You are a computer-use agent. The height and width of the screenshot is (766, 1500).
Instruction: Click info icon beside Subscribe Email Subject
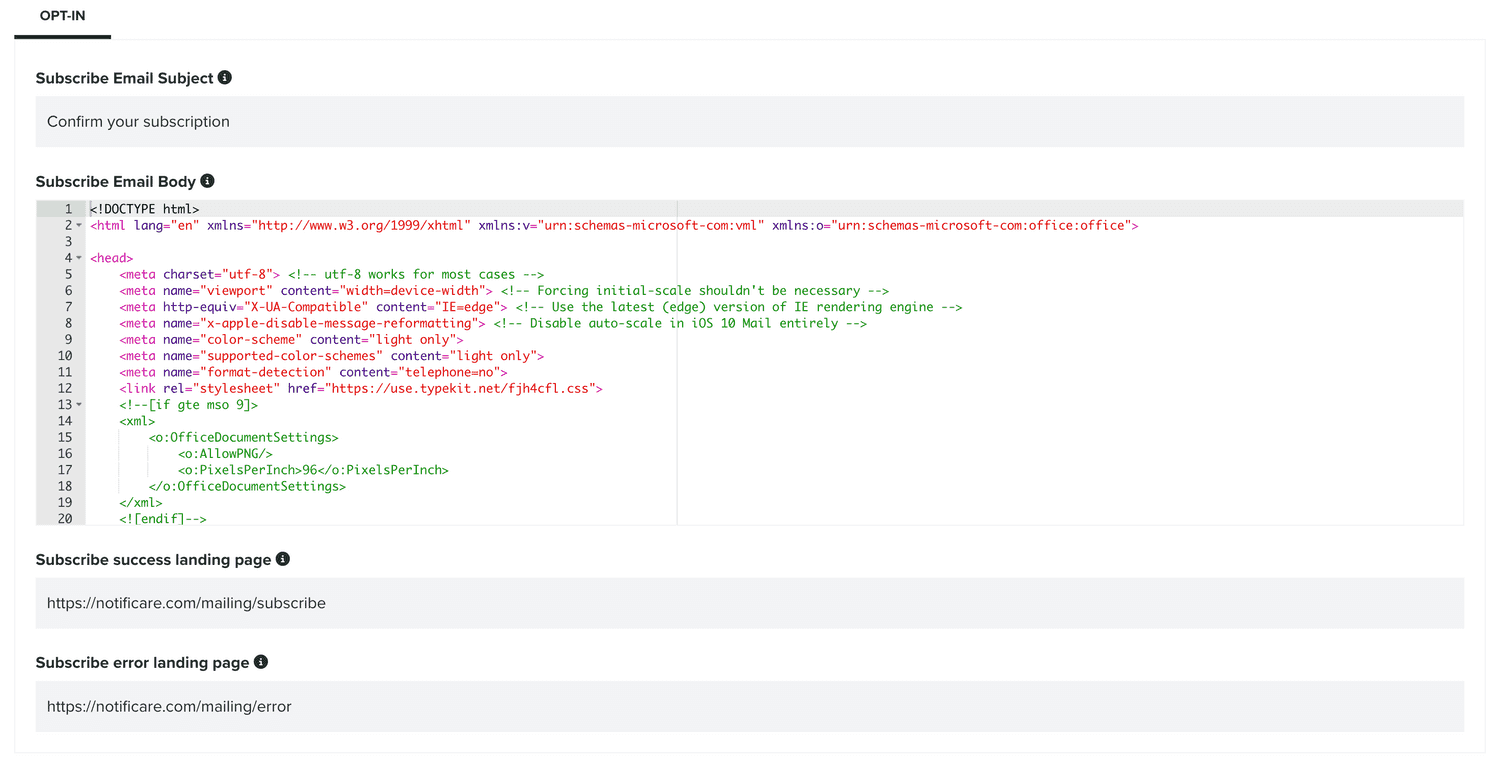coord(225,77)
